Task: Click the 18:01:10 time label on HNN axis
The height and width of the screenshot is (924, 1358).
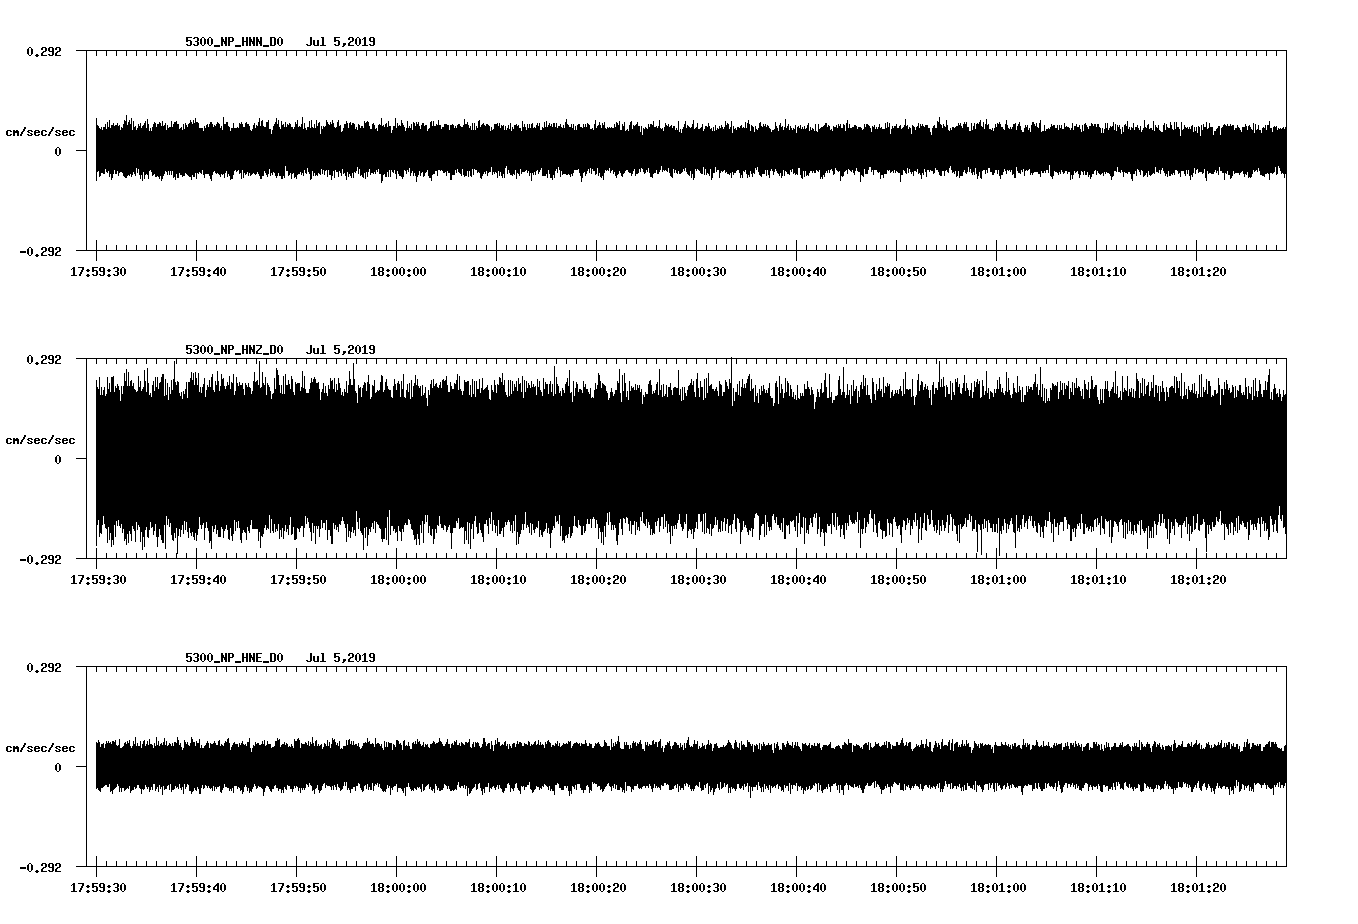Action: 1098,272
